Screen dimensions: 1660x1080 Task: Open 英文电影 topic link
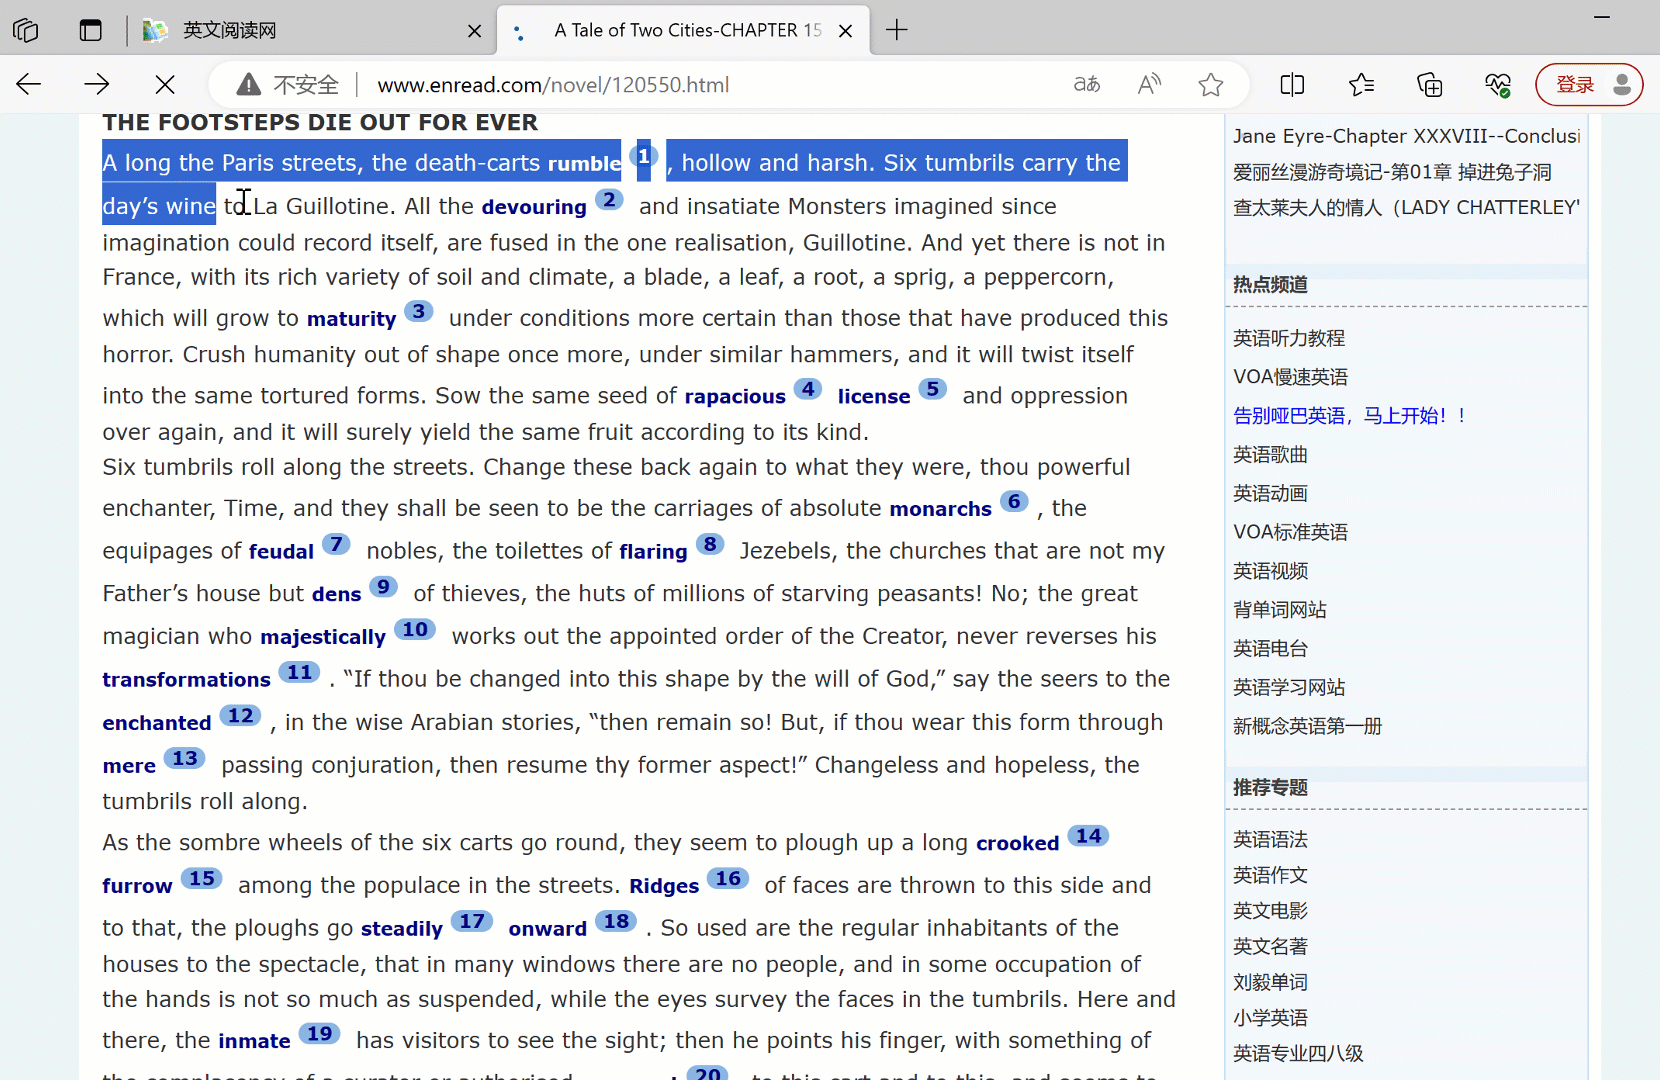[1271, 911]
